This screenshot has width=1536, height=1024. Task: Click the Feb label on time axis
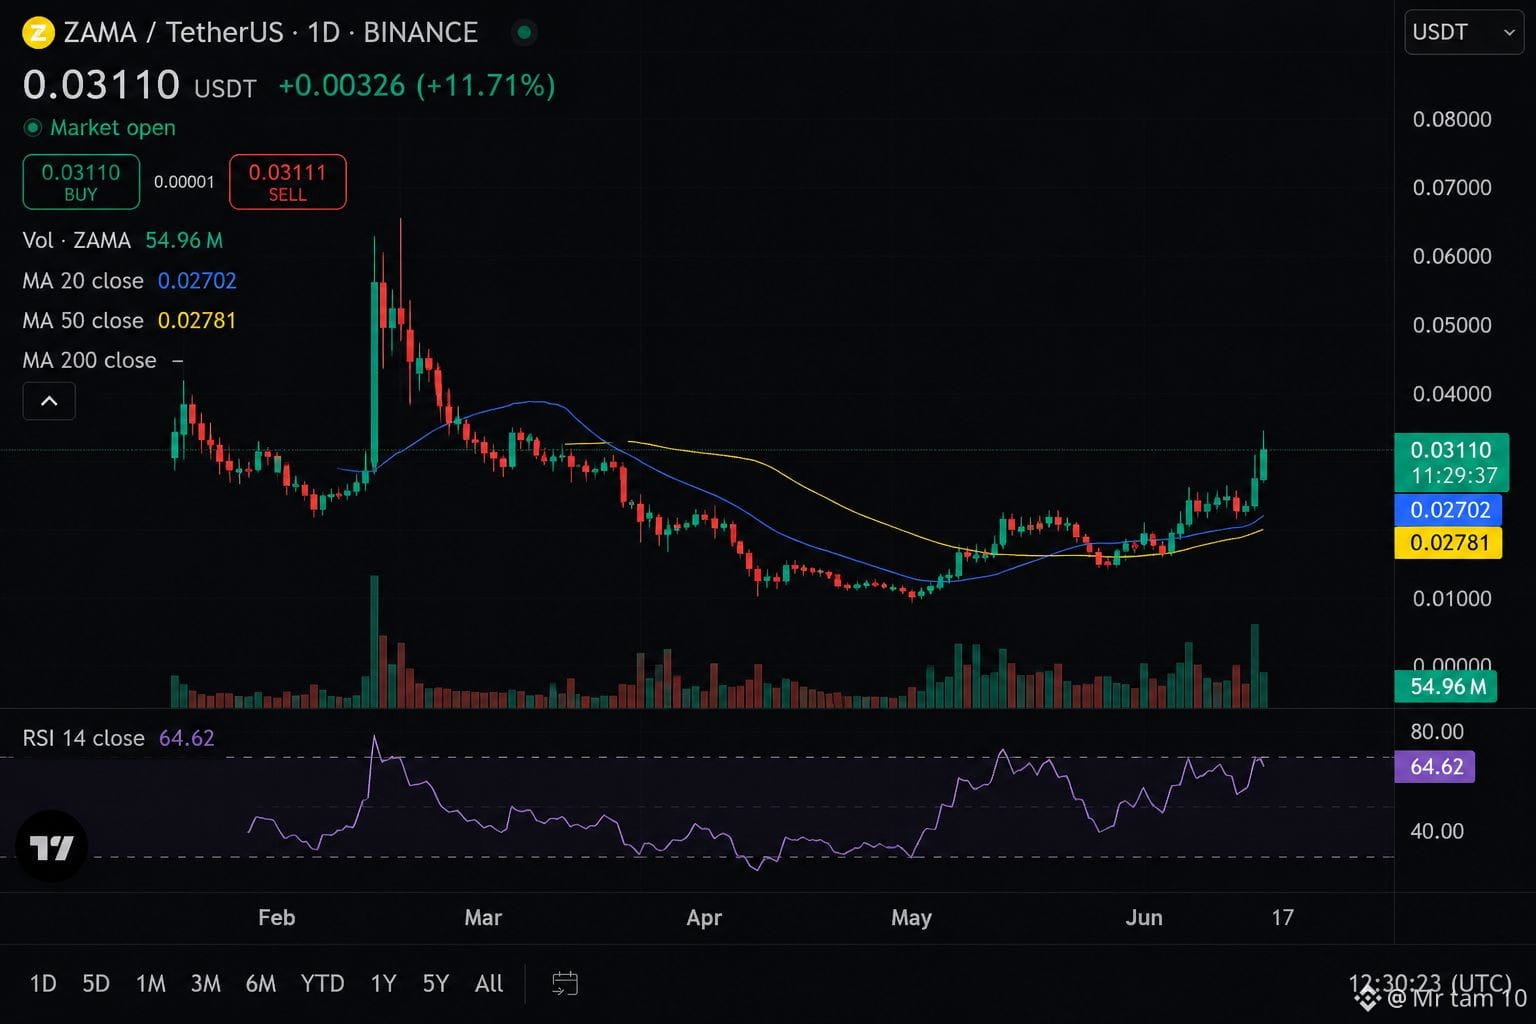coord(277,917)
